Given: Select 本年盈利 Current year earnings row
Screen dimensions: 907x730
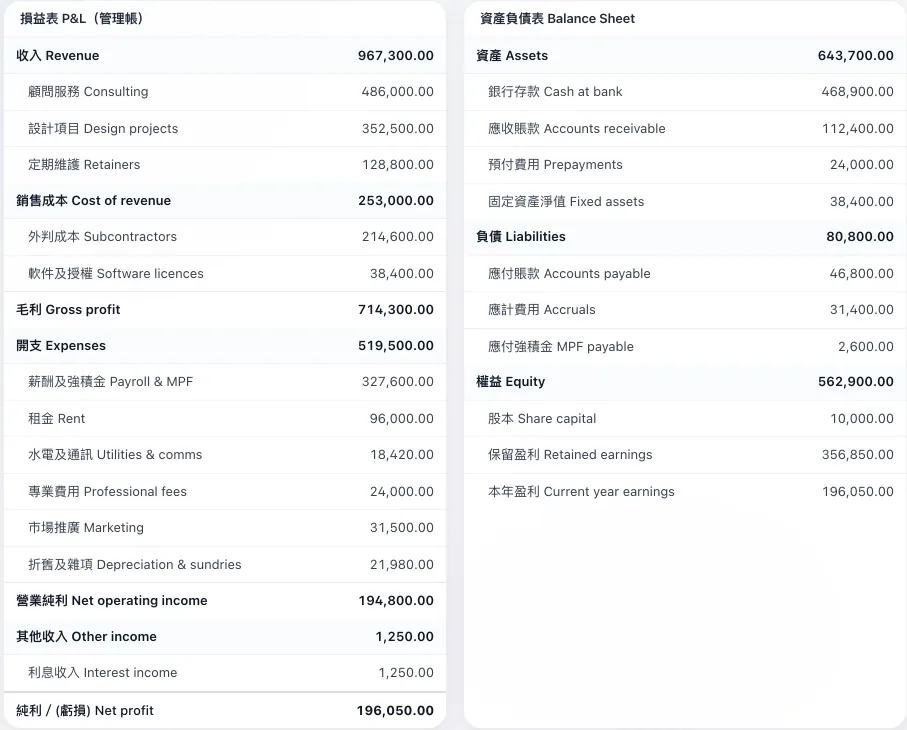Looking at the screenshot, I should coord(685,492).
